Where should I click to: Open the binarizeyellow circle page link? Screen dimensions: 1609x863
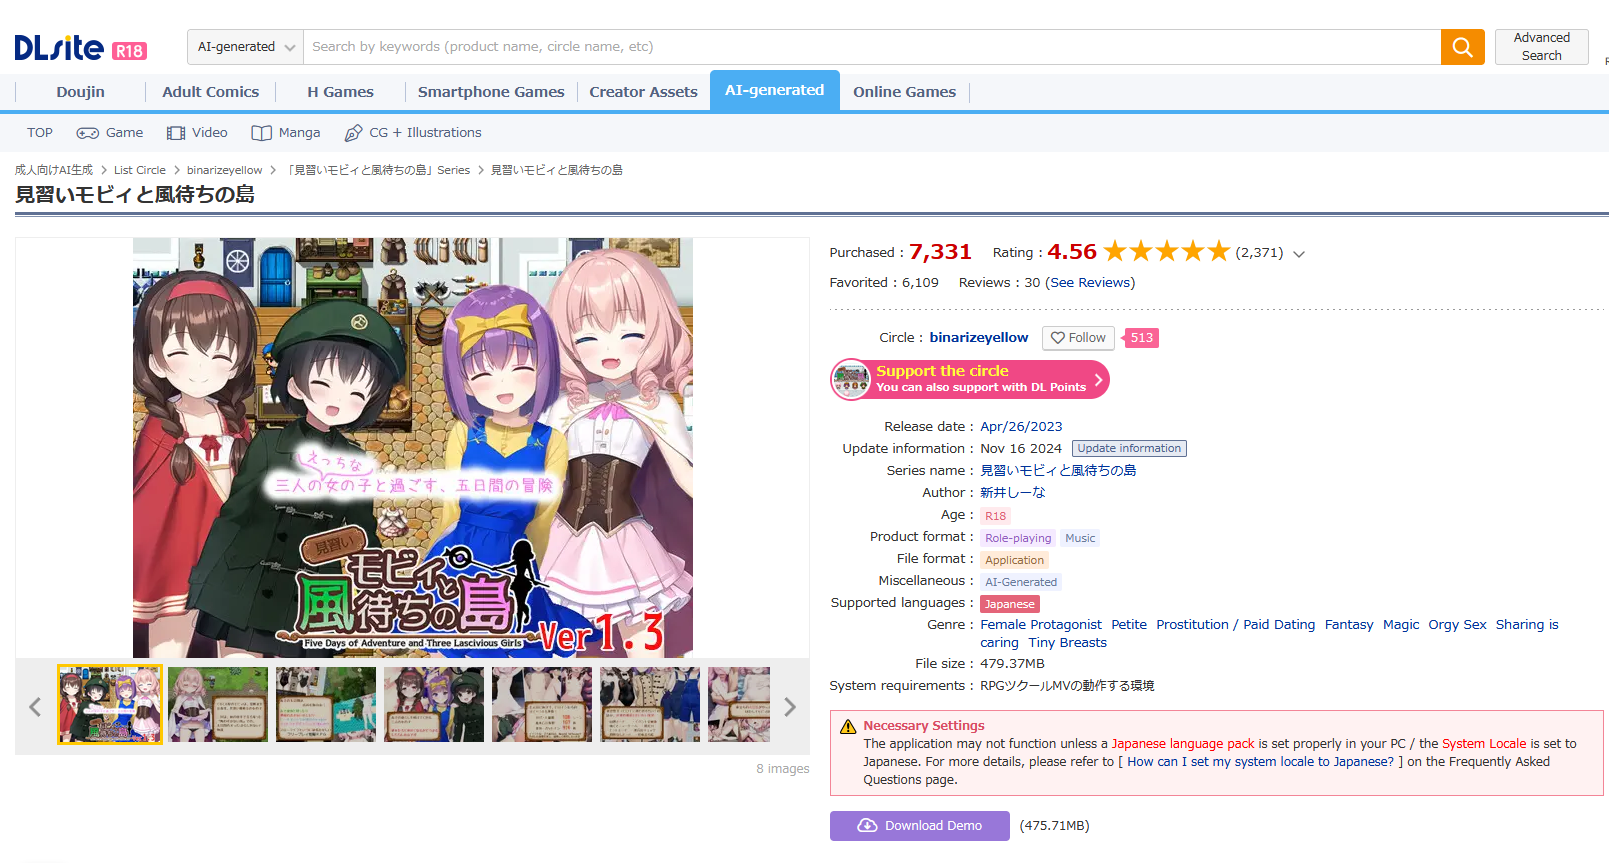coord(978,338)
